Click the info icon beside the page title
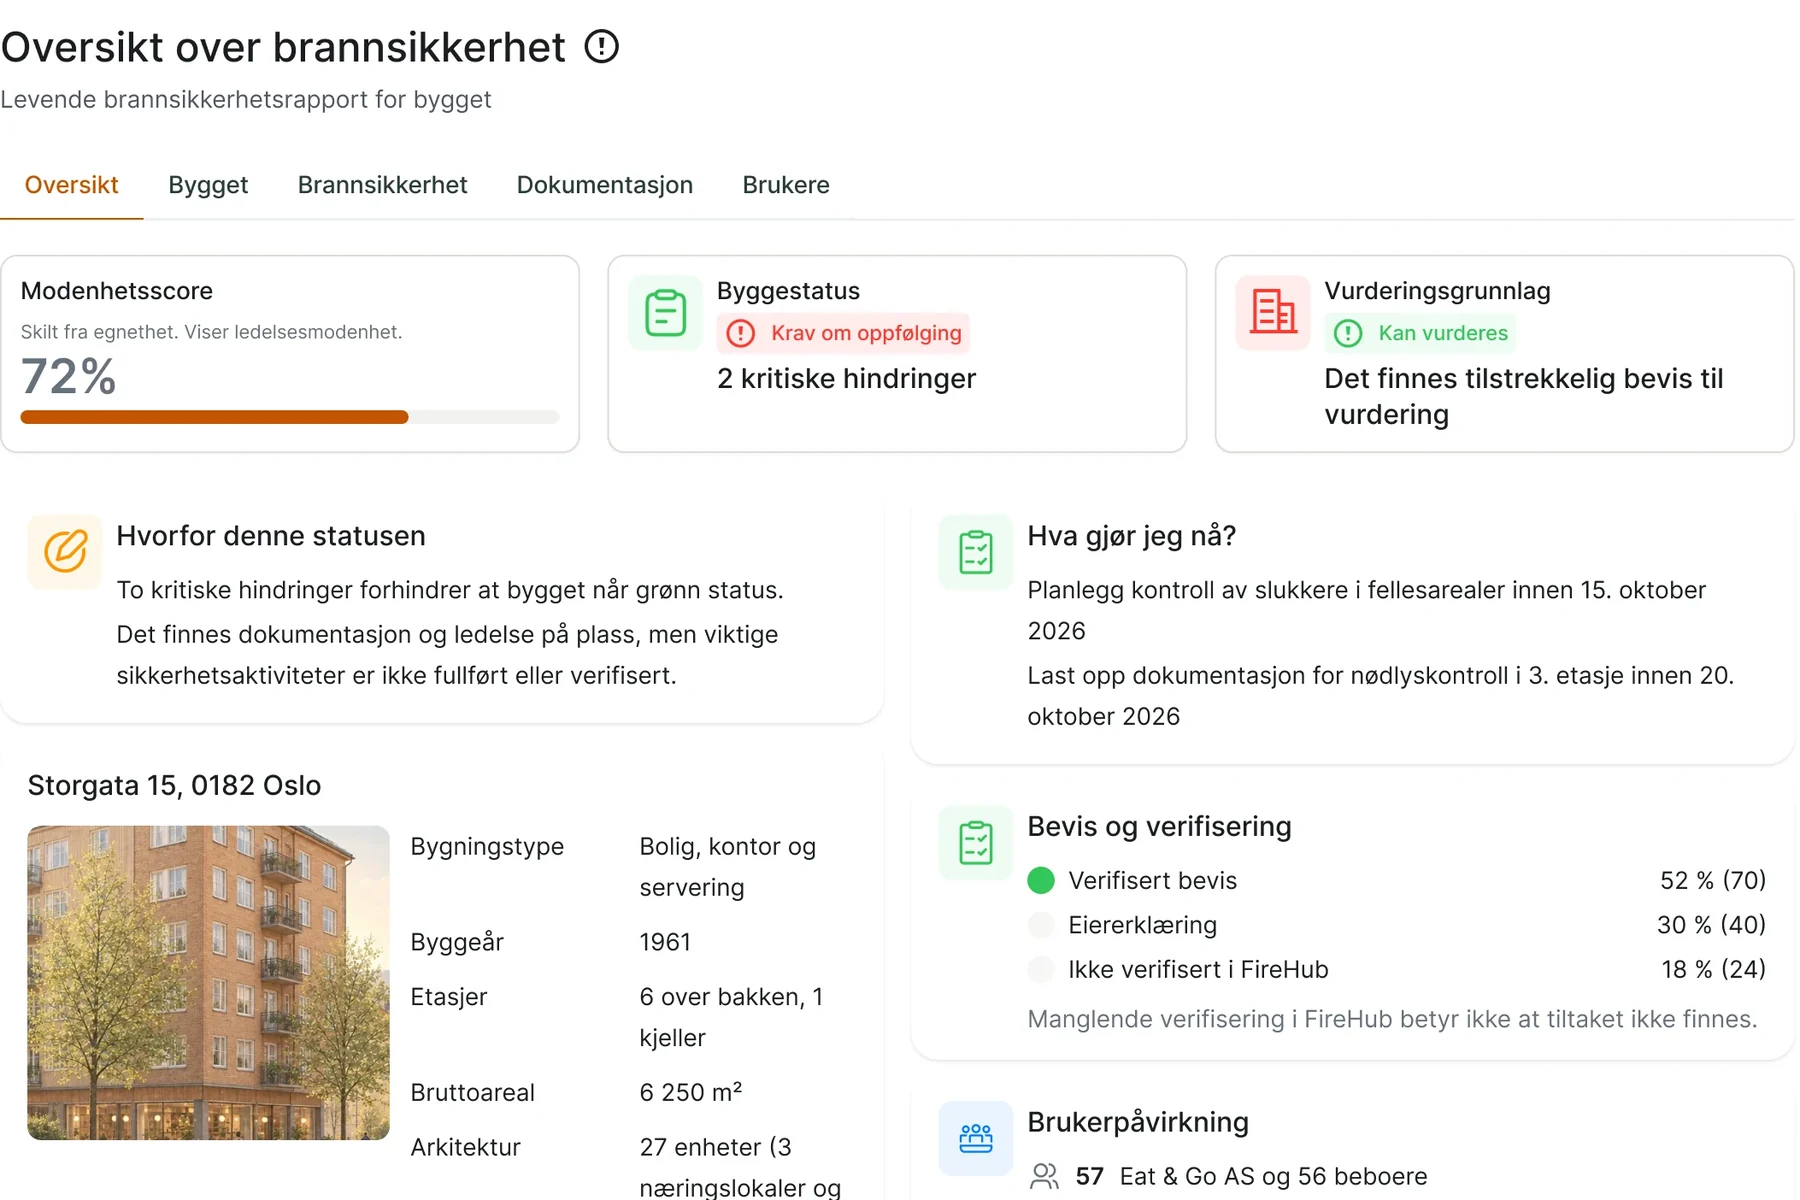The width and height of the screenshot is (1800, 1200). pos(602,46)
